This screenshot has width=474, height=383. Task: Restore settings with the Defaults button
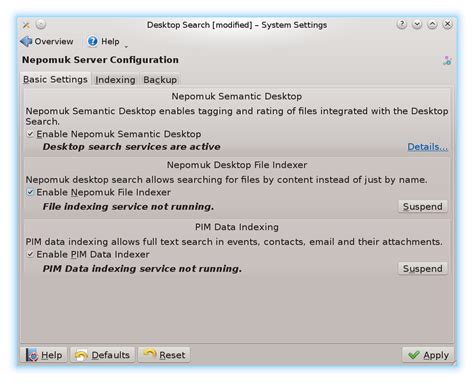tap(103, 355)
